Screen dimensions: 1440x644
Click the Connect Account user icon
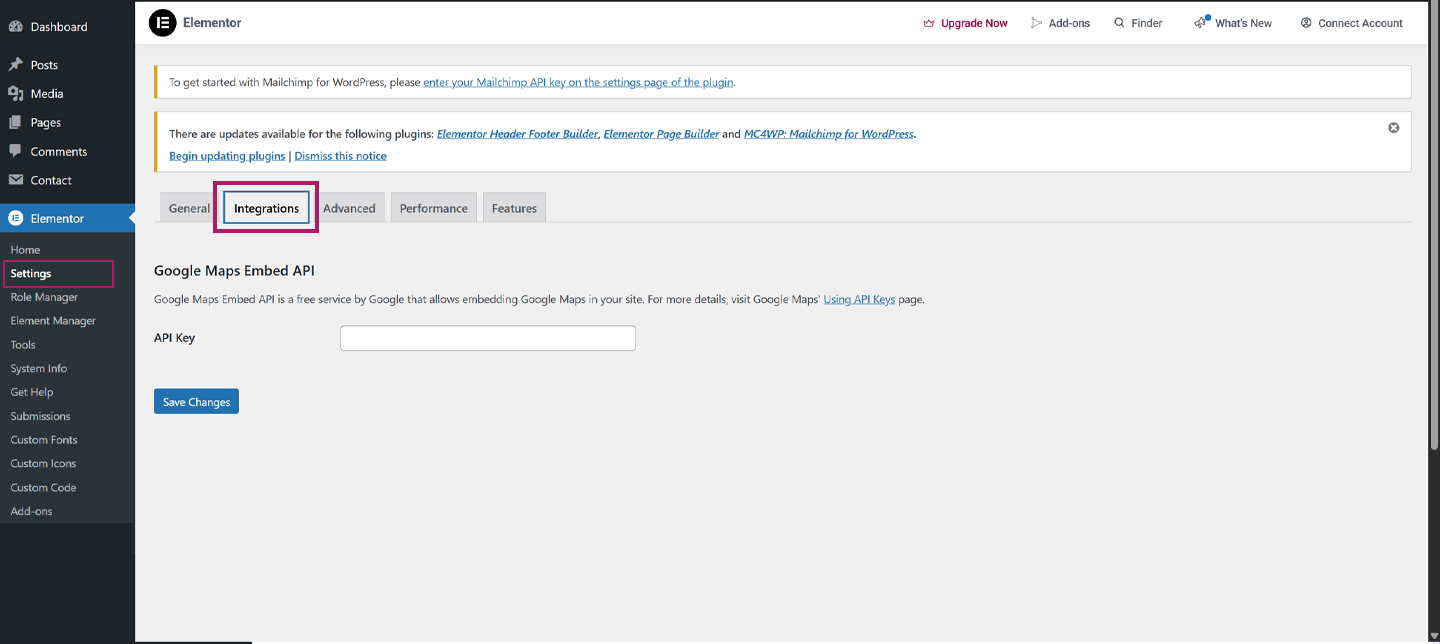tap(1306, 23)
